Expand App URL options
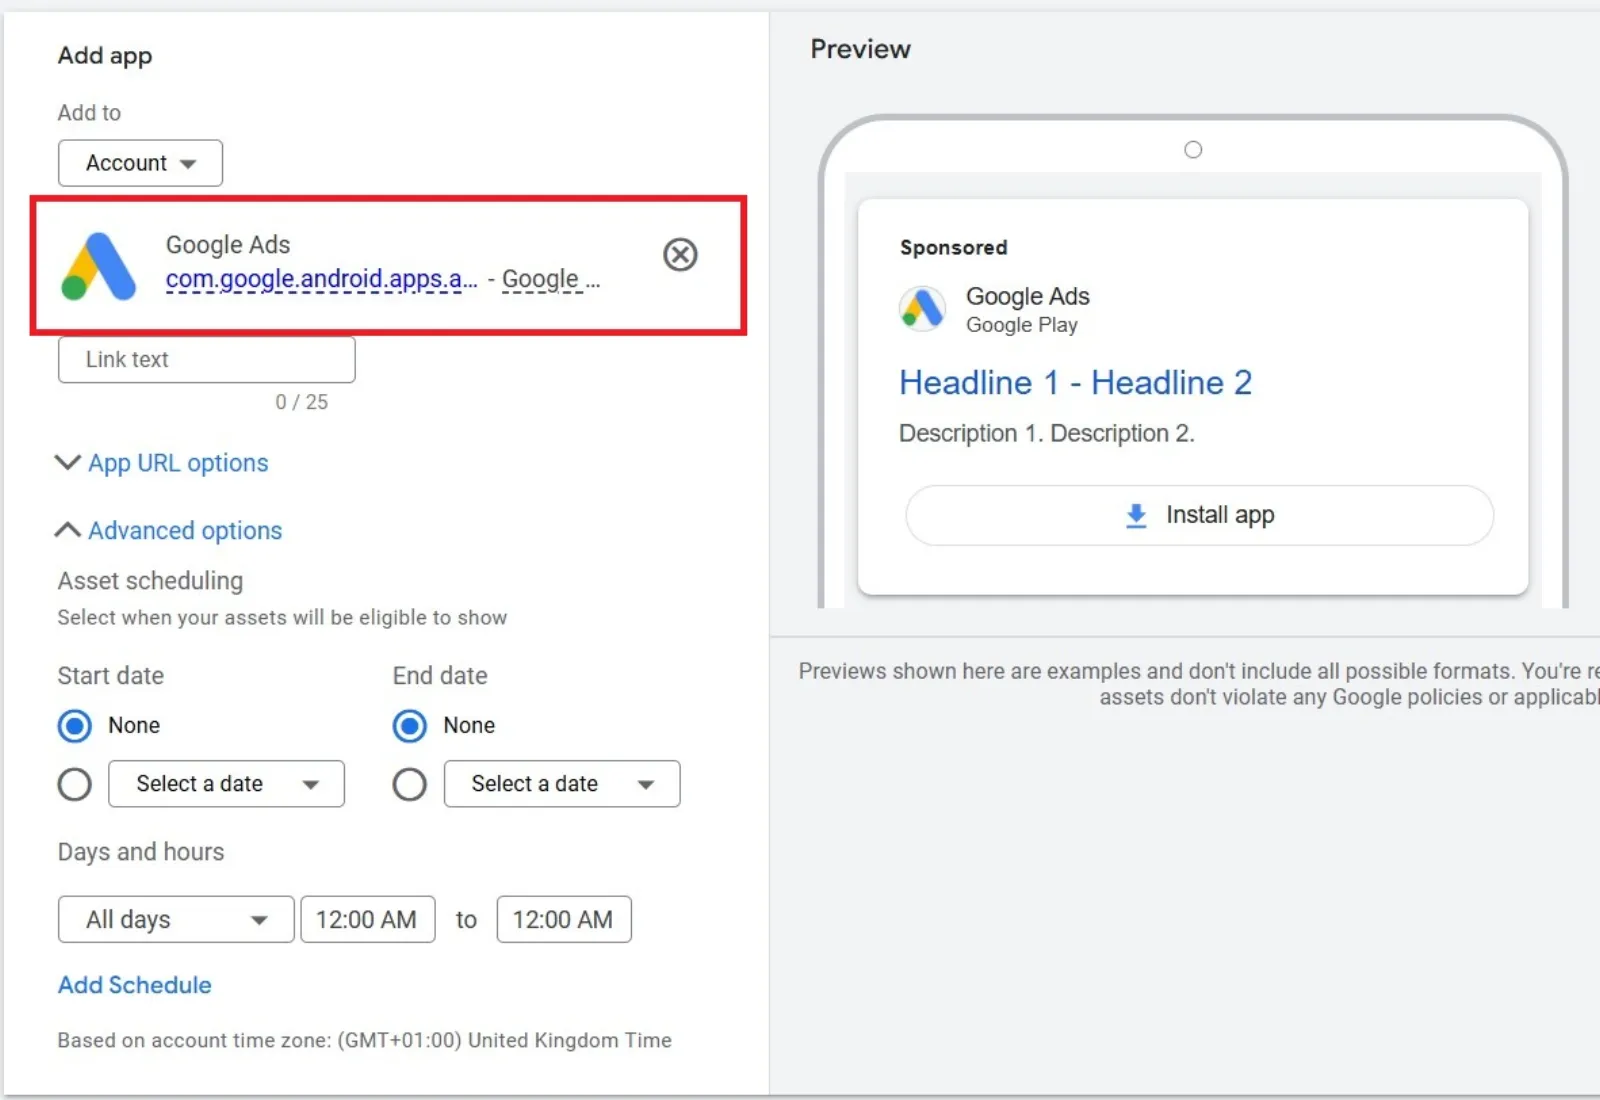This screenshot has width=1600, height=1100. [162, 463]
